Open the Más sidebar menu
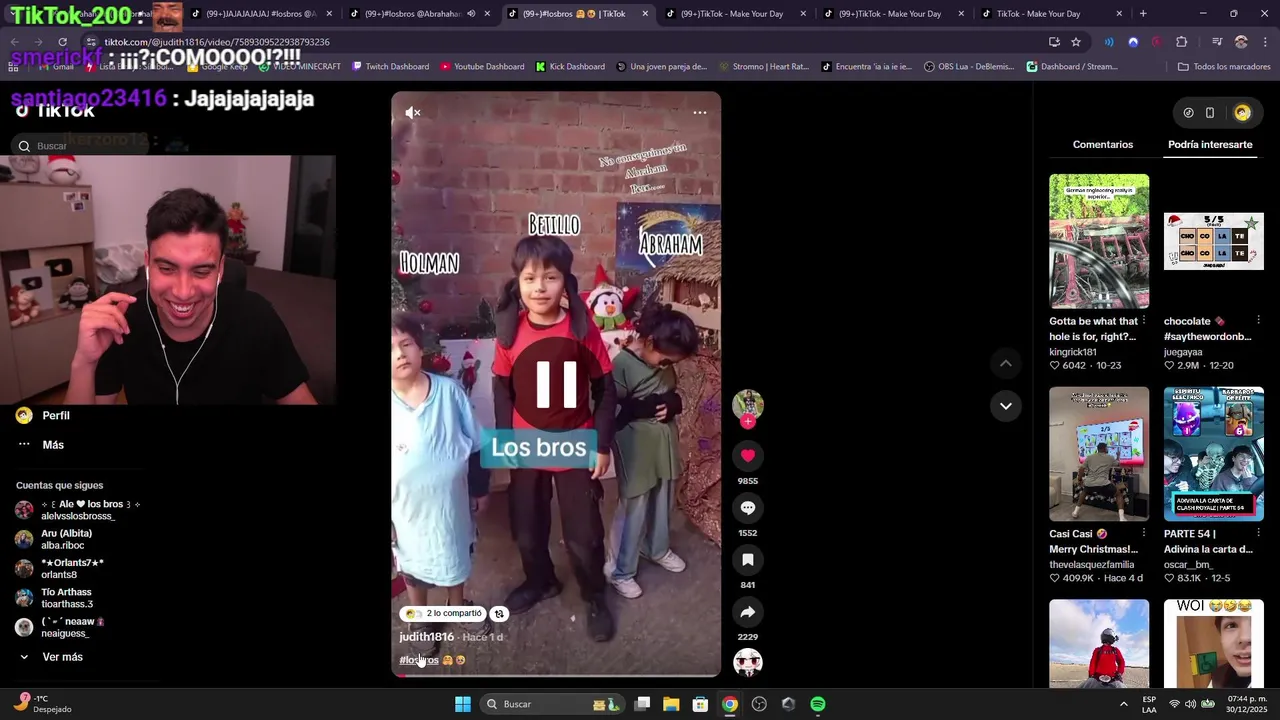Screen dimensions: 1280x720 (53, 445)
